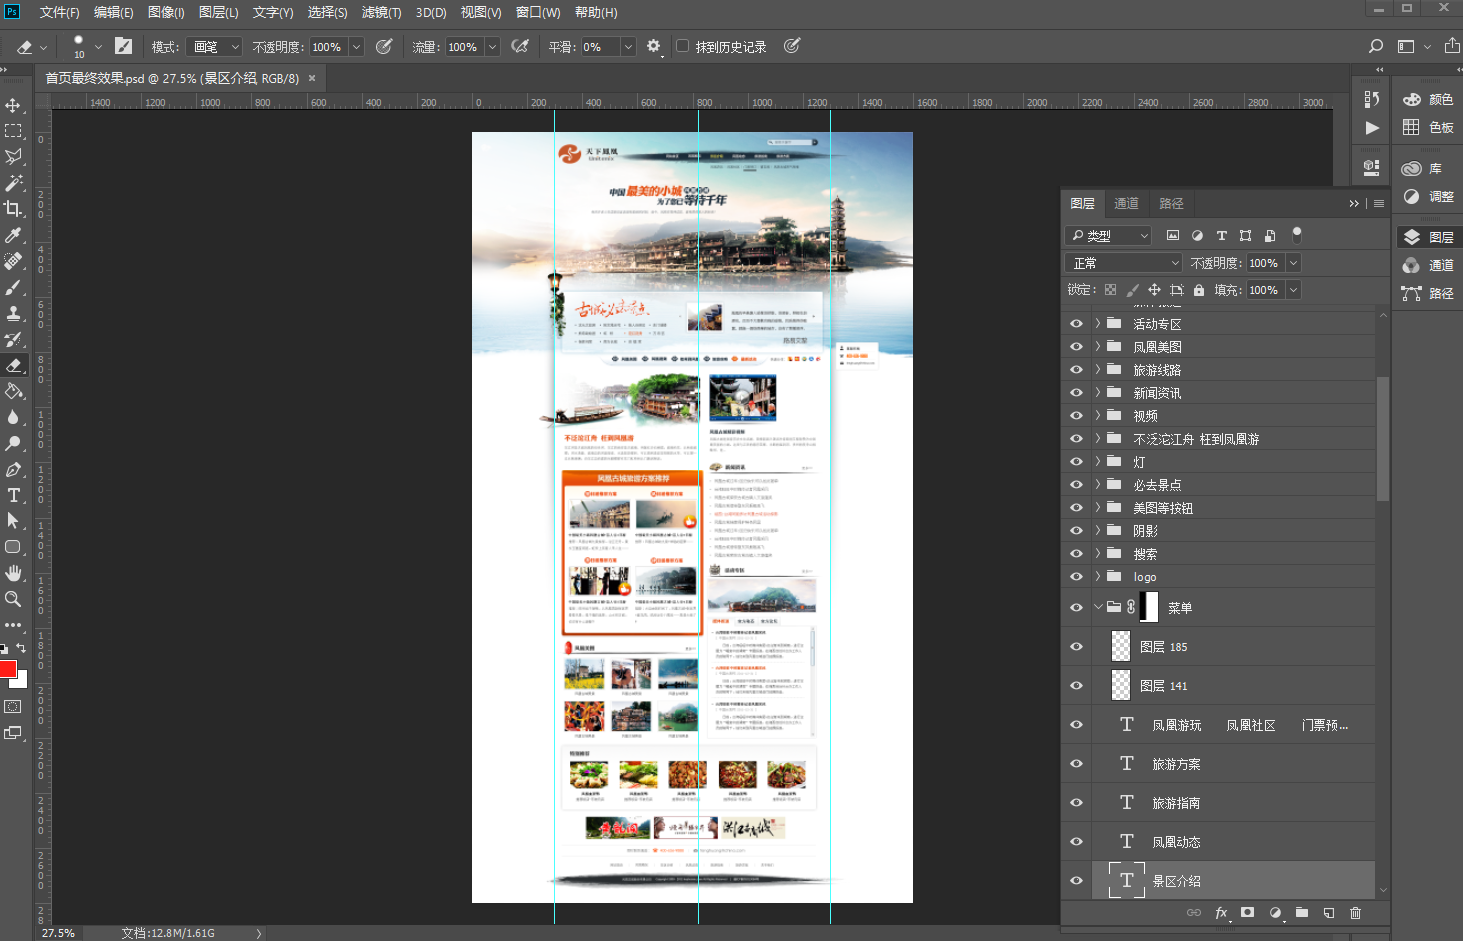Open the blend mode 正常 dropdown

pyautogui.click(x=1124, y=263)
